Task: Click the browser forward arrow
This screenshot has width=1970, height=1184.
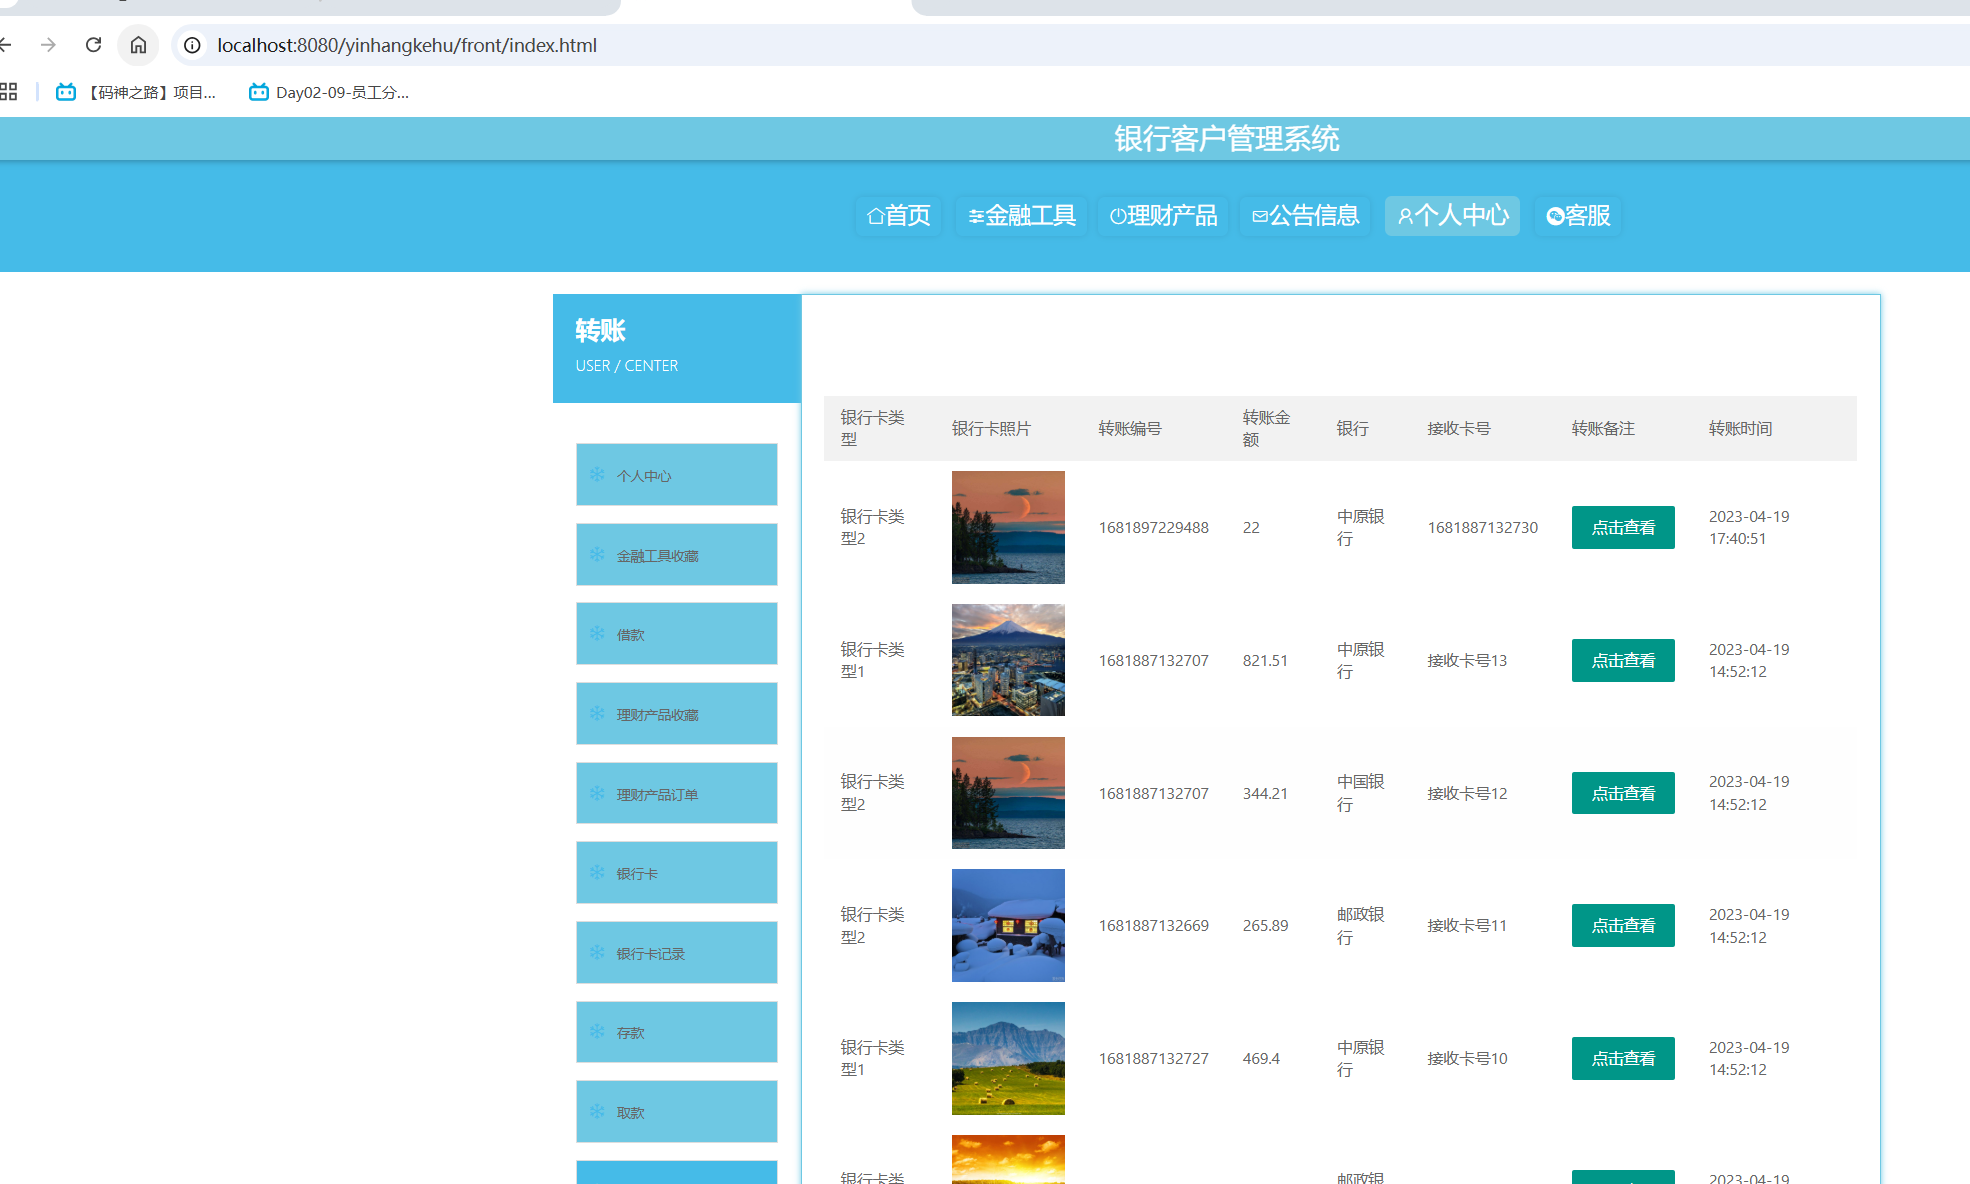Action: pos(48,45)
